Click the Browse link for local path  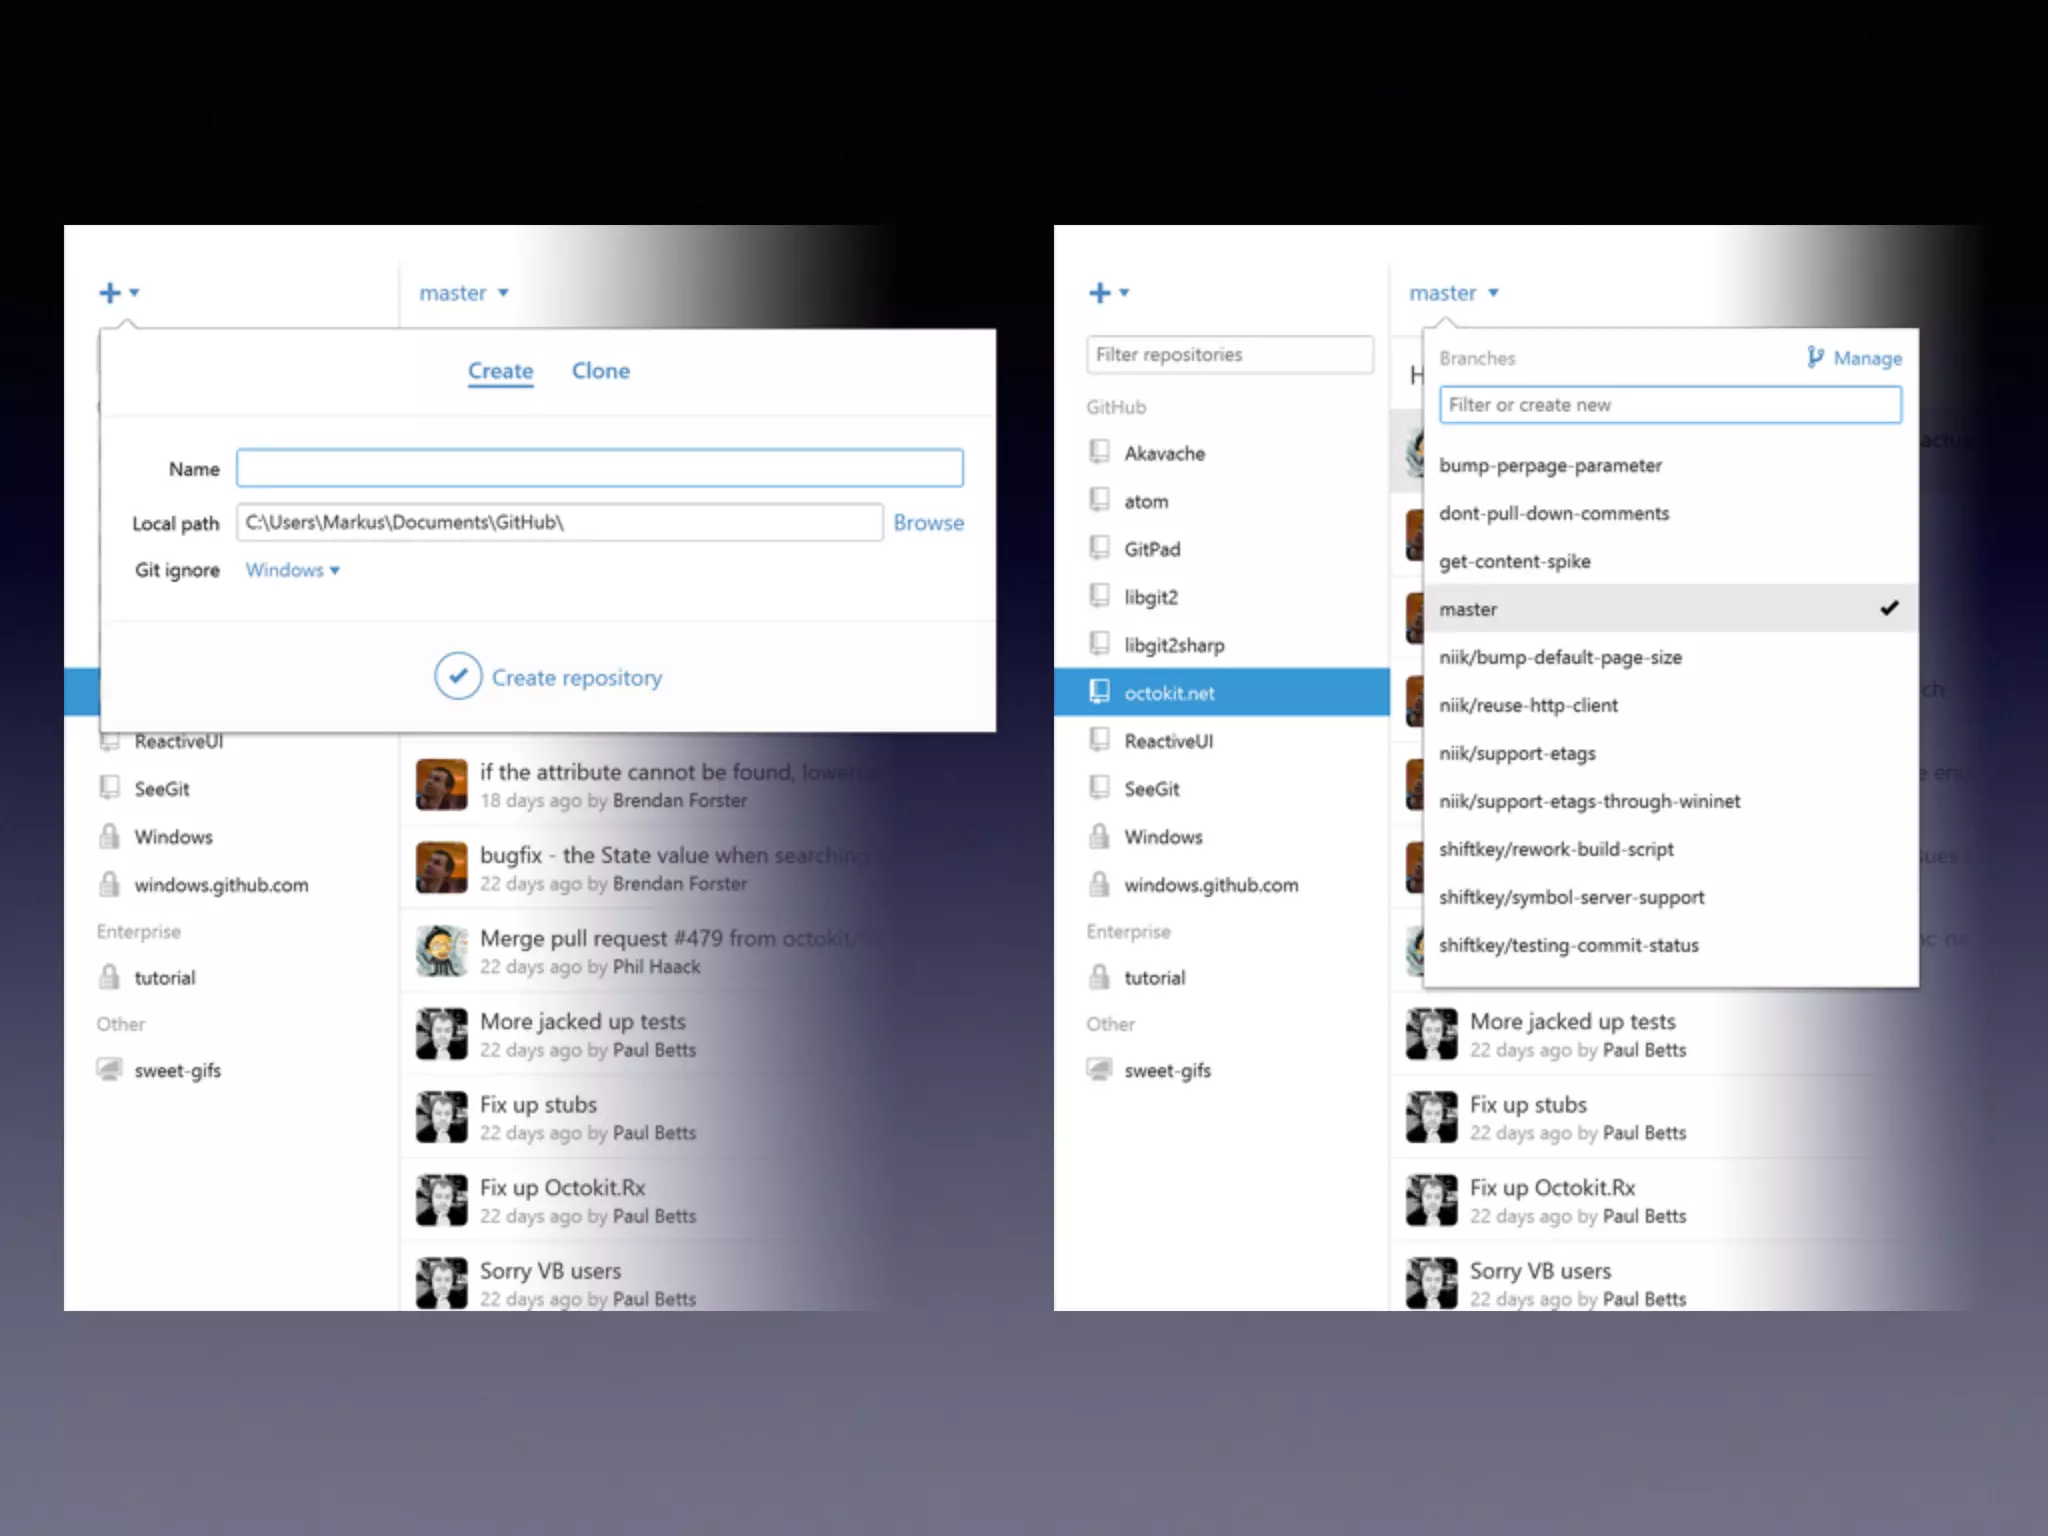click(x=928, y=523)
